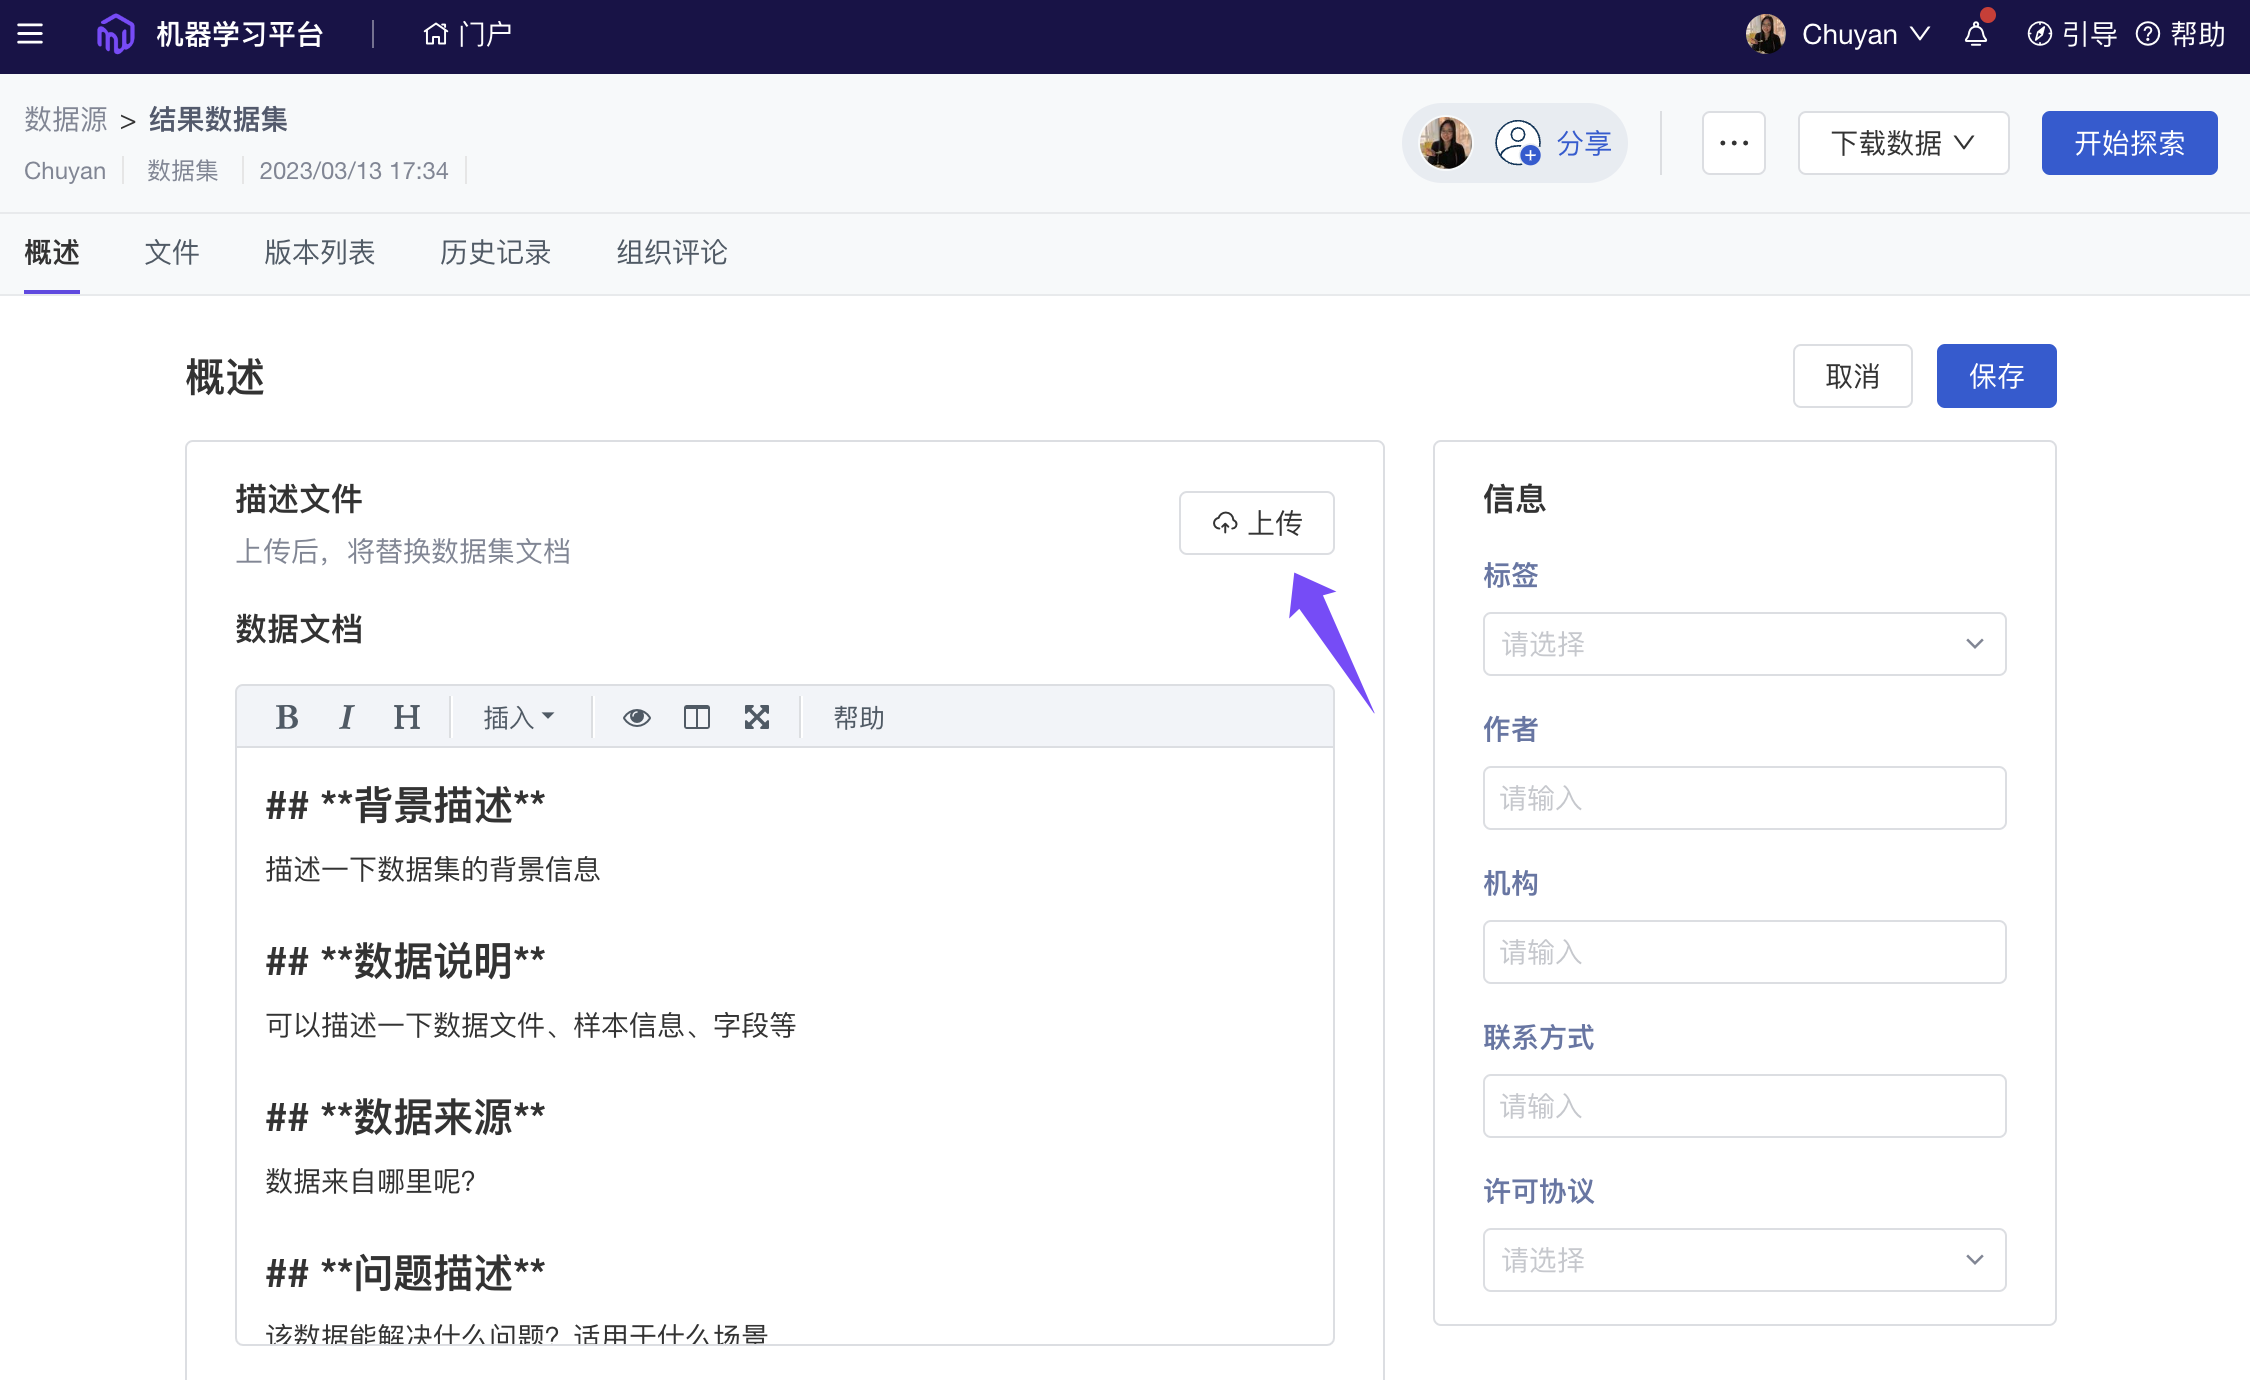Click the 作者 input field

point(1744,798)
